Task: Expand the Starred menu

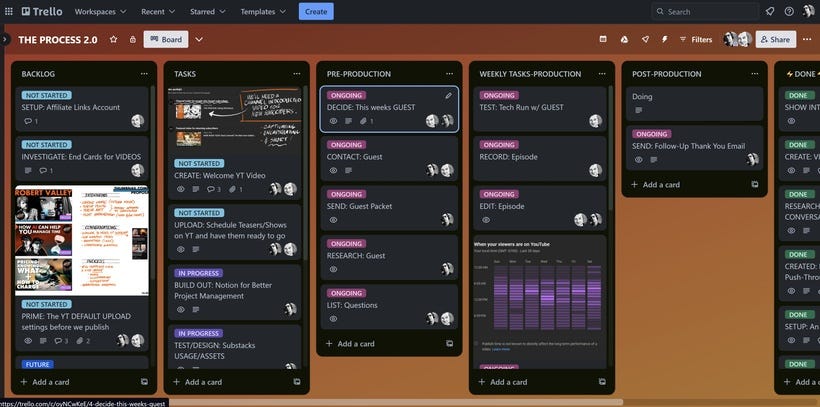Action: [x=208, y=11]
